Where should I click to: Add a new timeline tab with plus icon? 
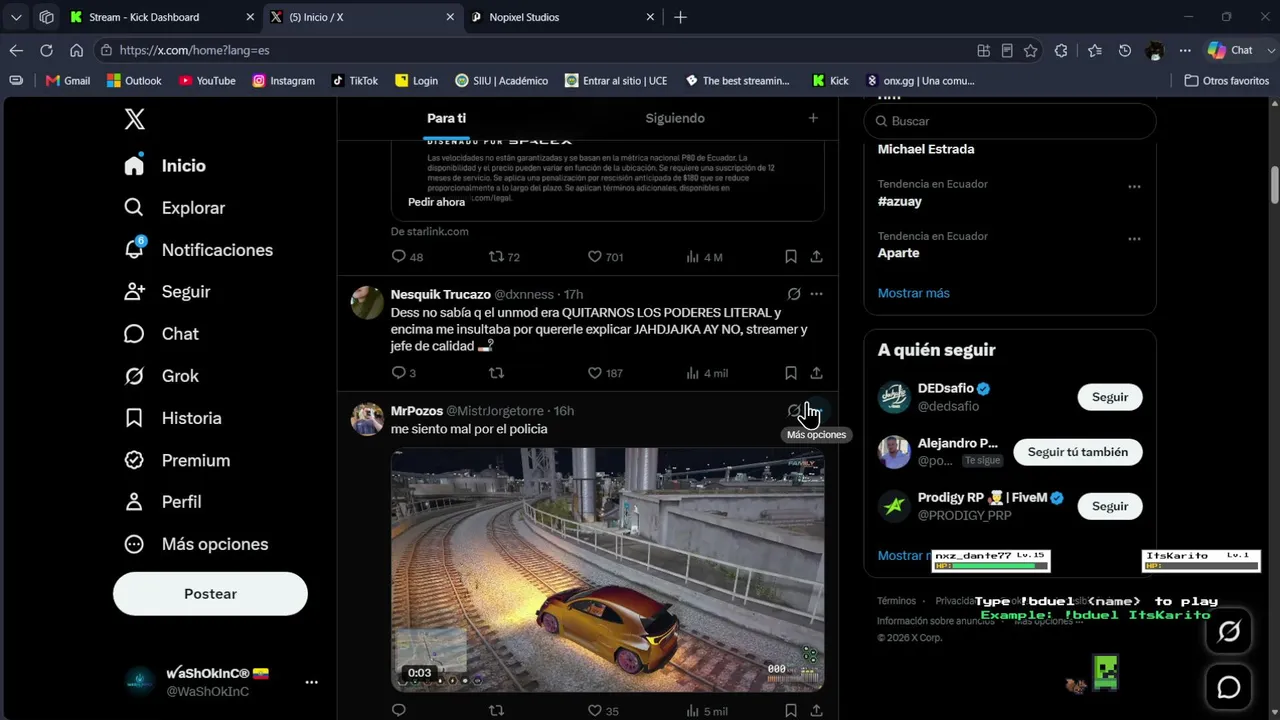pyautogui.click(x=813, y=118)
